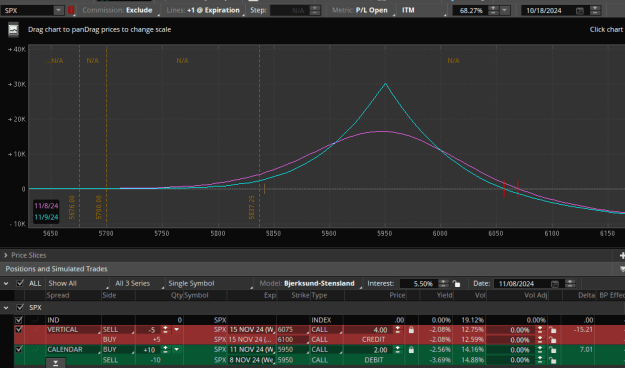
Task: Open the Show All filter dropdown
Action: (78, 283)
